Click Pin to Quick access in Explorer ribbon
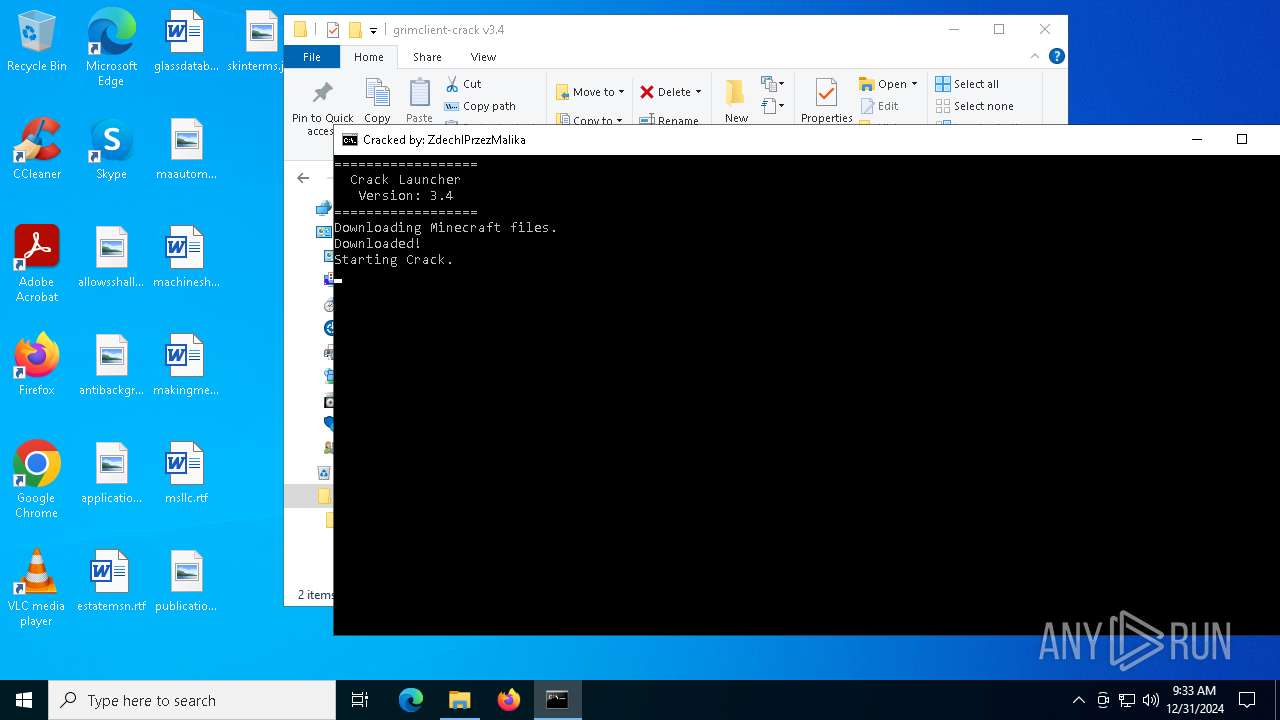Screen dimensions: 1280x720 click(x=322, y=108)
